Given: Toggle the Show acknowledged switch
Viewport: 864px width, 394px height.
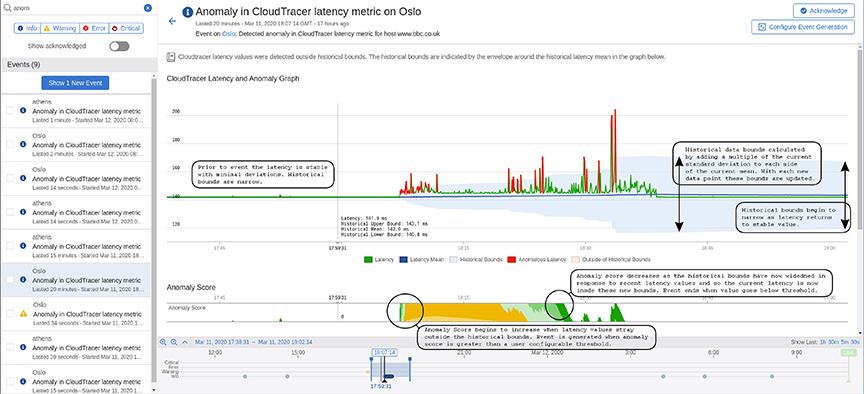Looking at the screenshot, I should point(119,46).
